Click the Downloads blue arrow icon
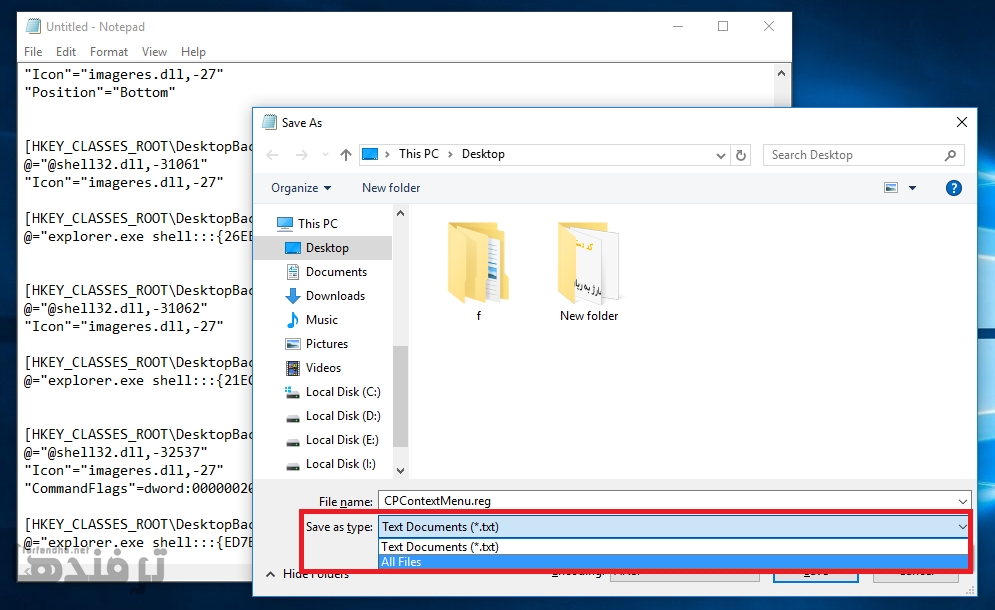This screenshot has width=995, height=610. 293,296
